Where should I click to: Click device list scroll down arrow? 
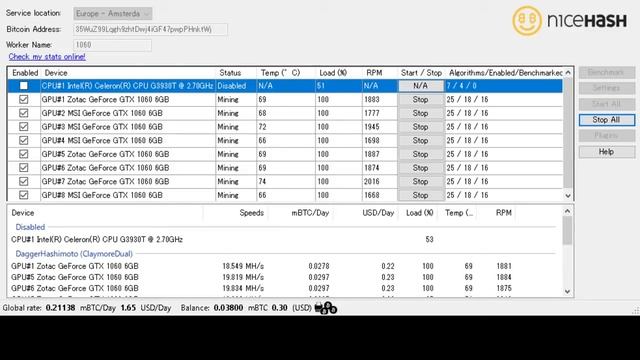pyautogui.click(x=568, y=196)
